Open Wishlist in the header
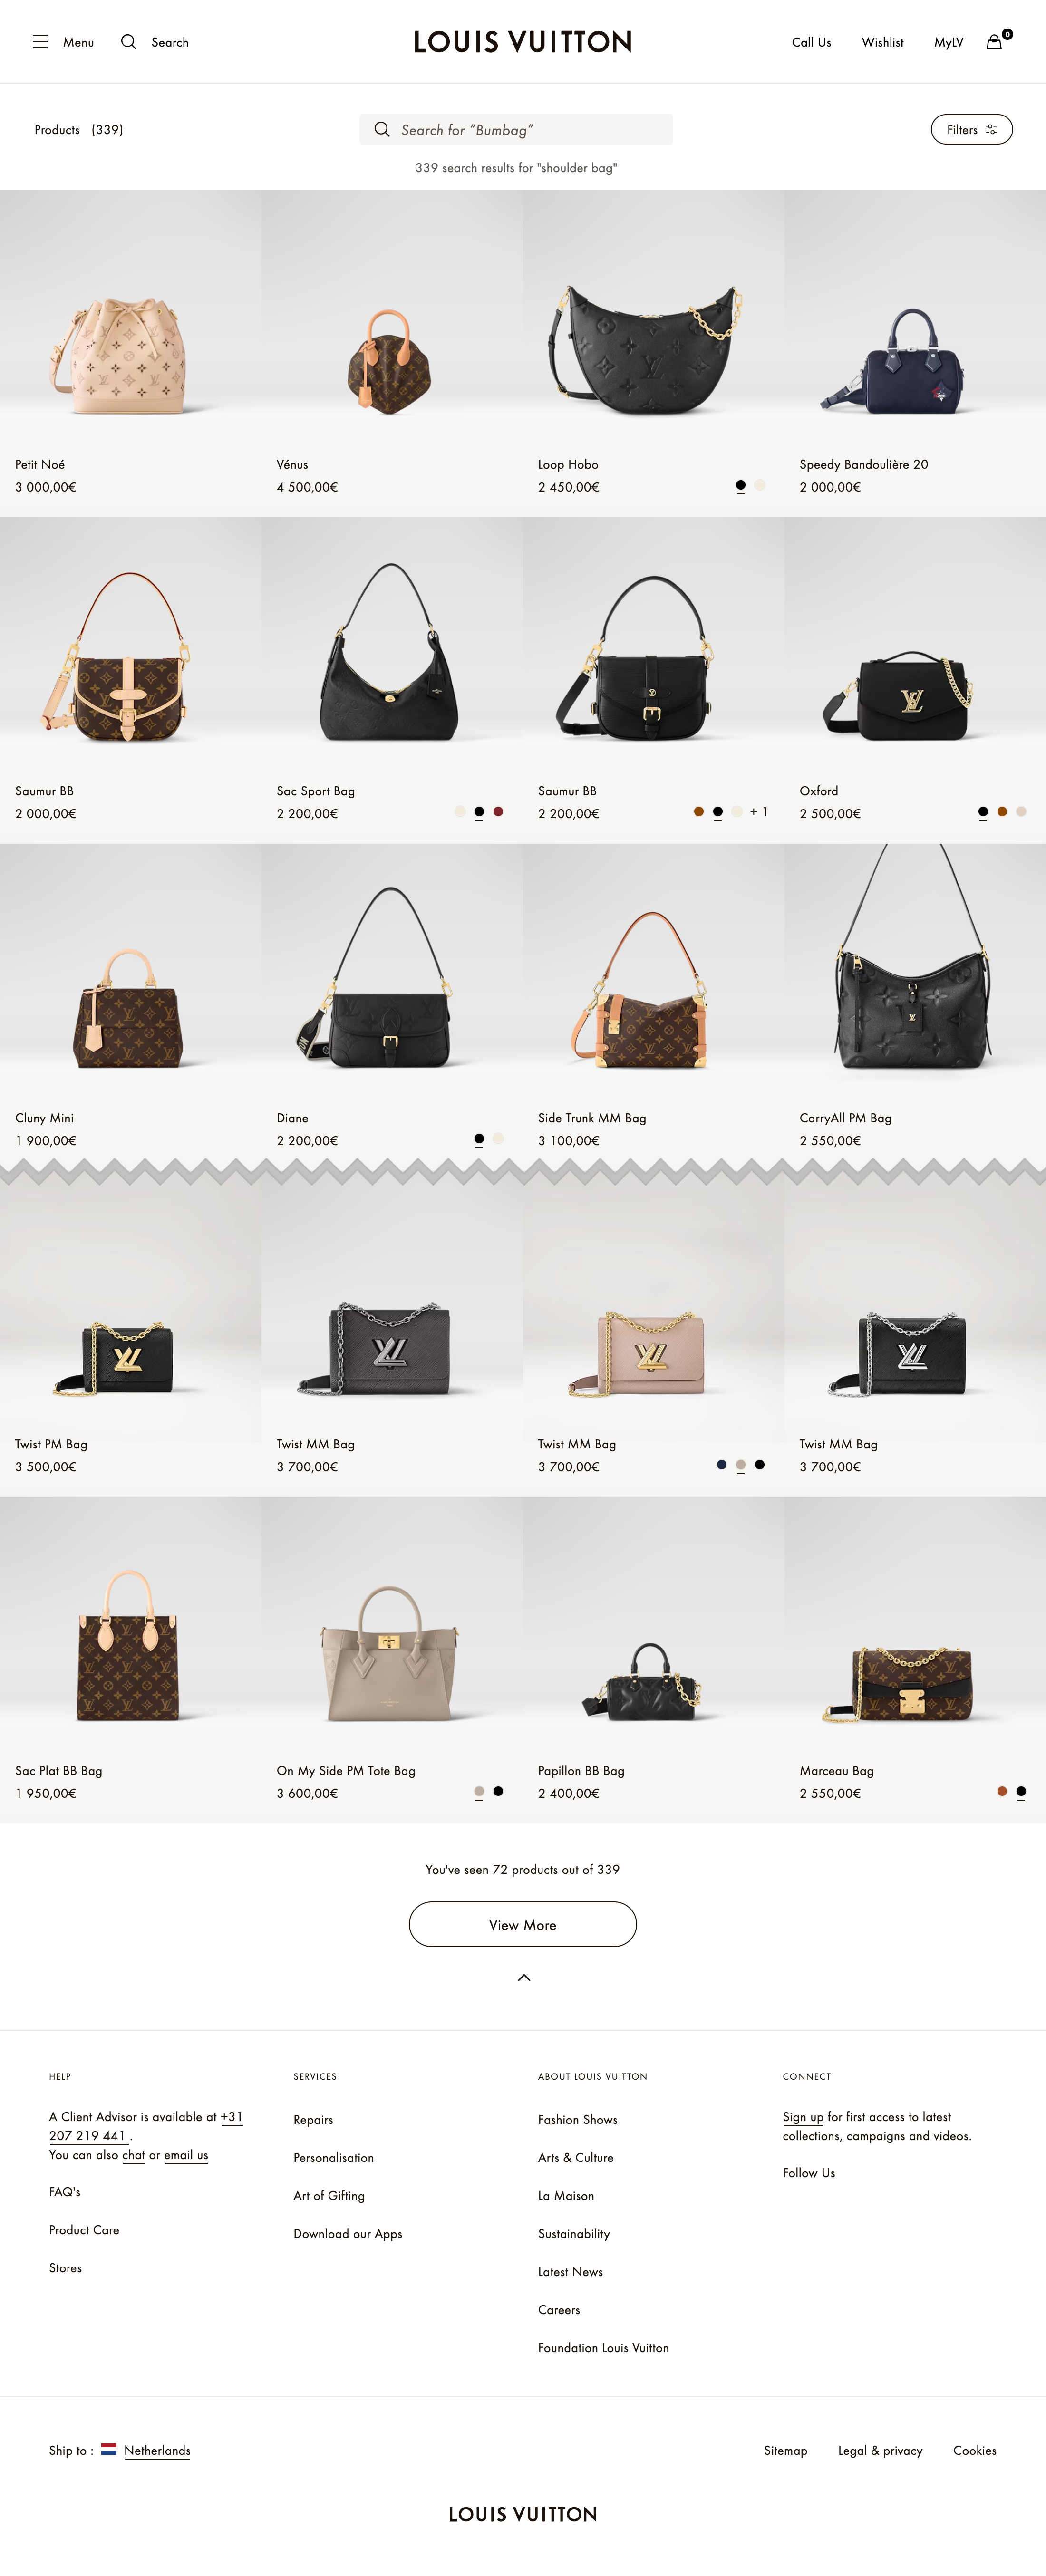 882,42
